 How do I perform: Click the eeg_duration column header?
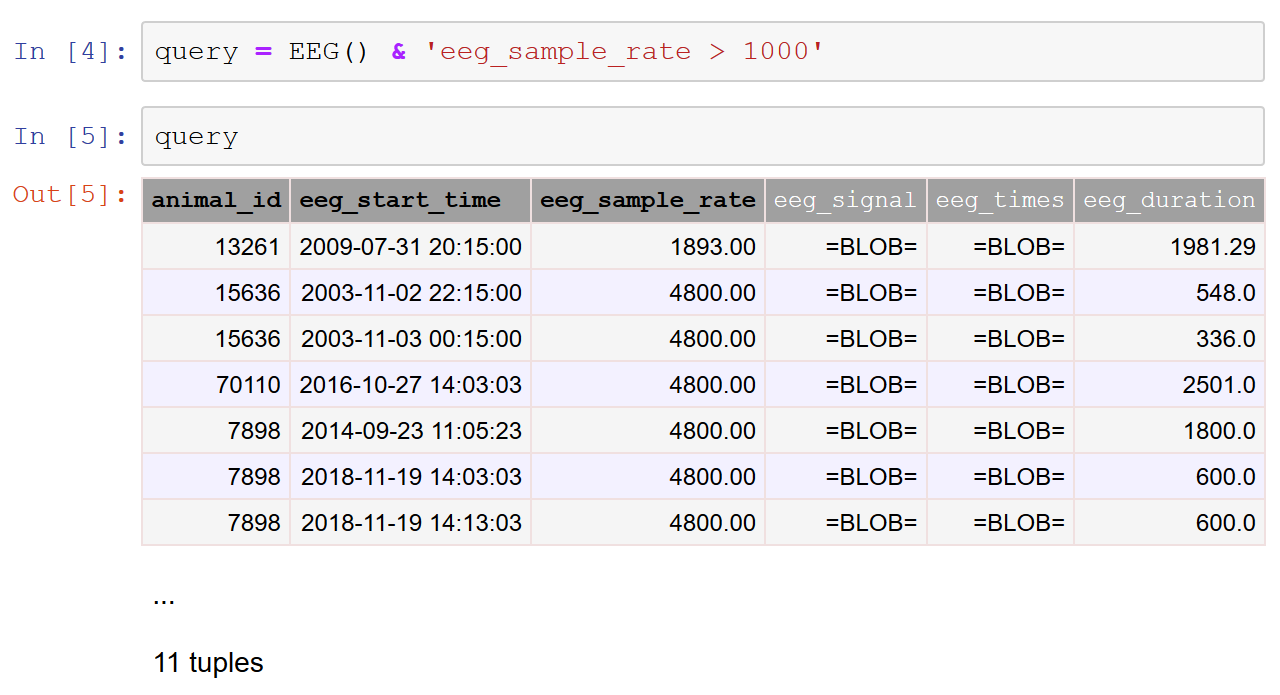coord(1169,200)
